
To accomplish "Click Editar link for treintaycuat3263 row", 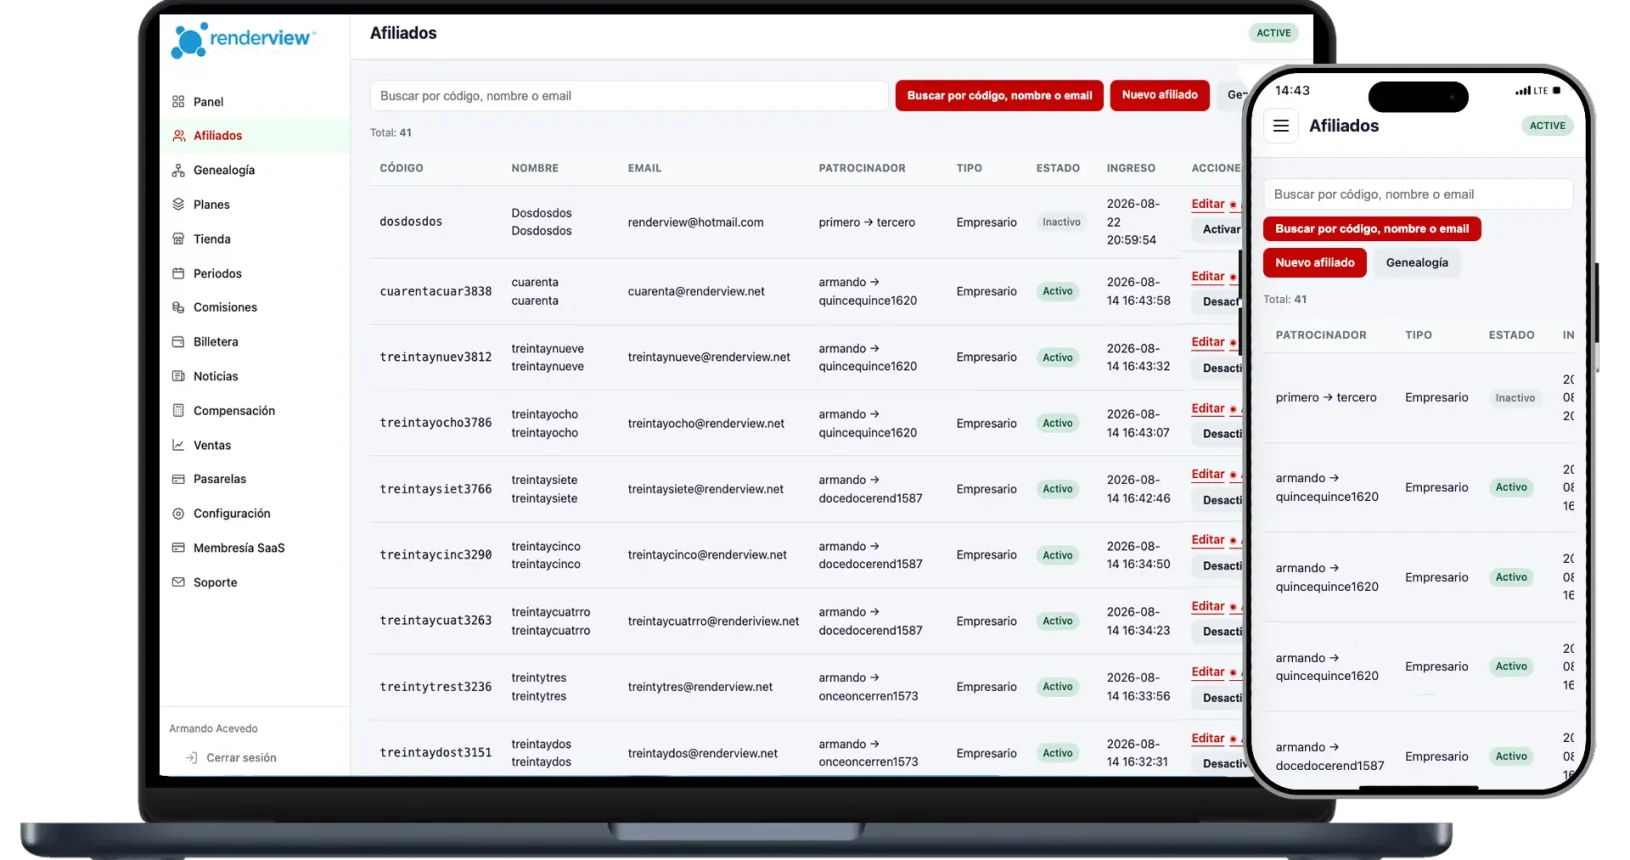I will [x=1208, y=606].
